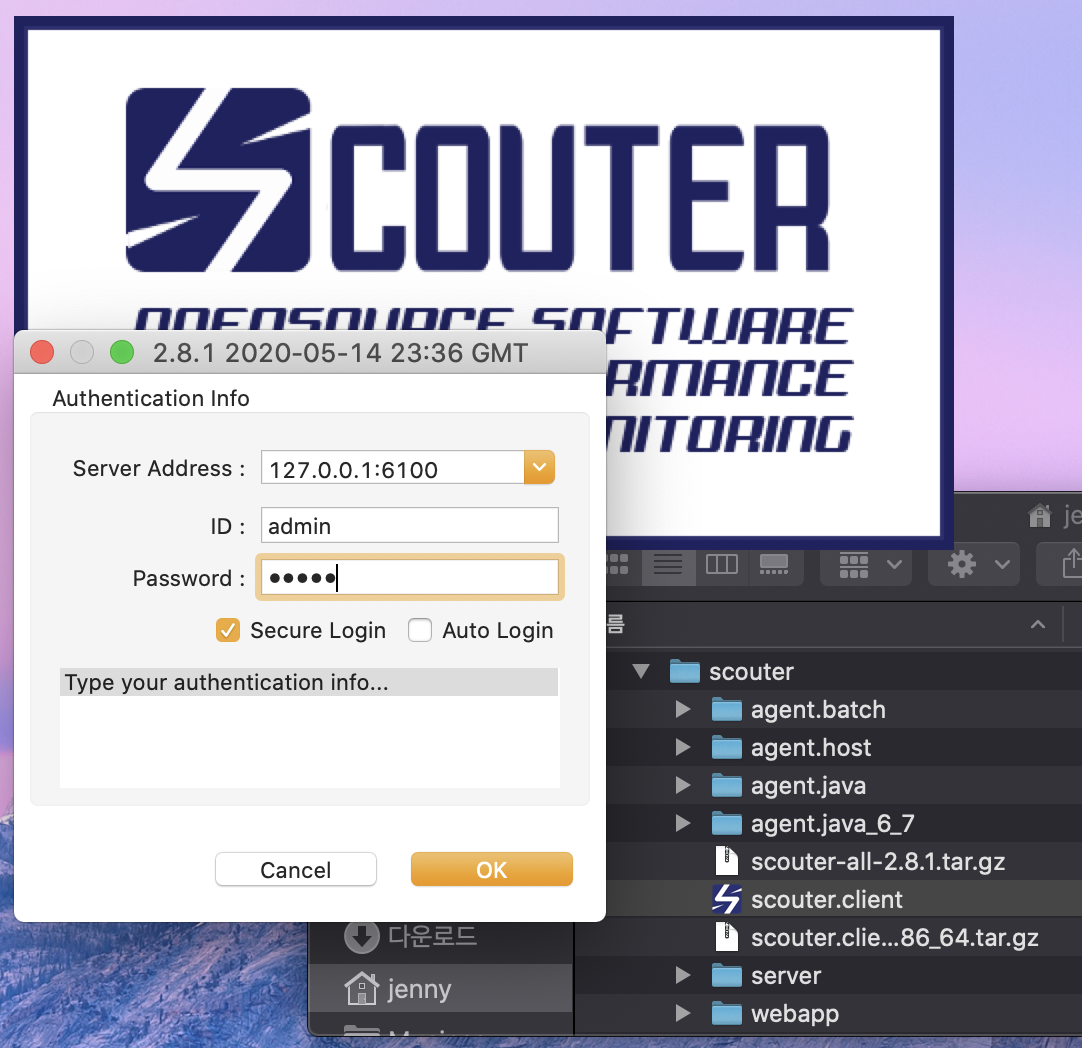Click the green zoom button of dialog

pos(122,352)
